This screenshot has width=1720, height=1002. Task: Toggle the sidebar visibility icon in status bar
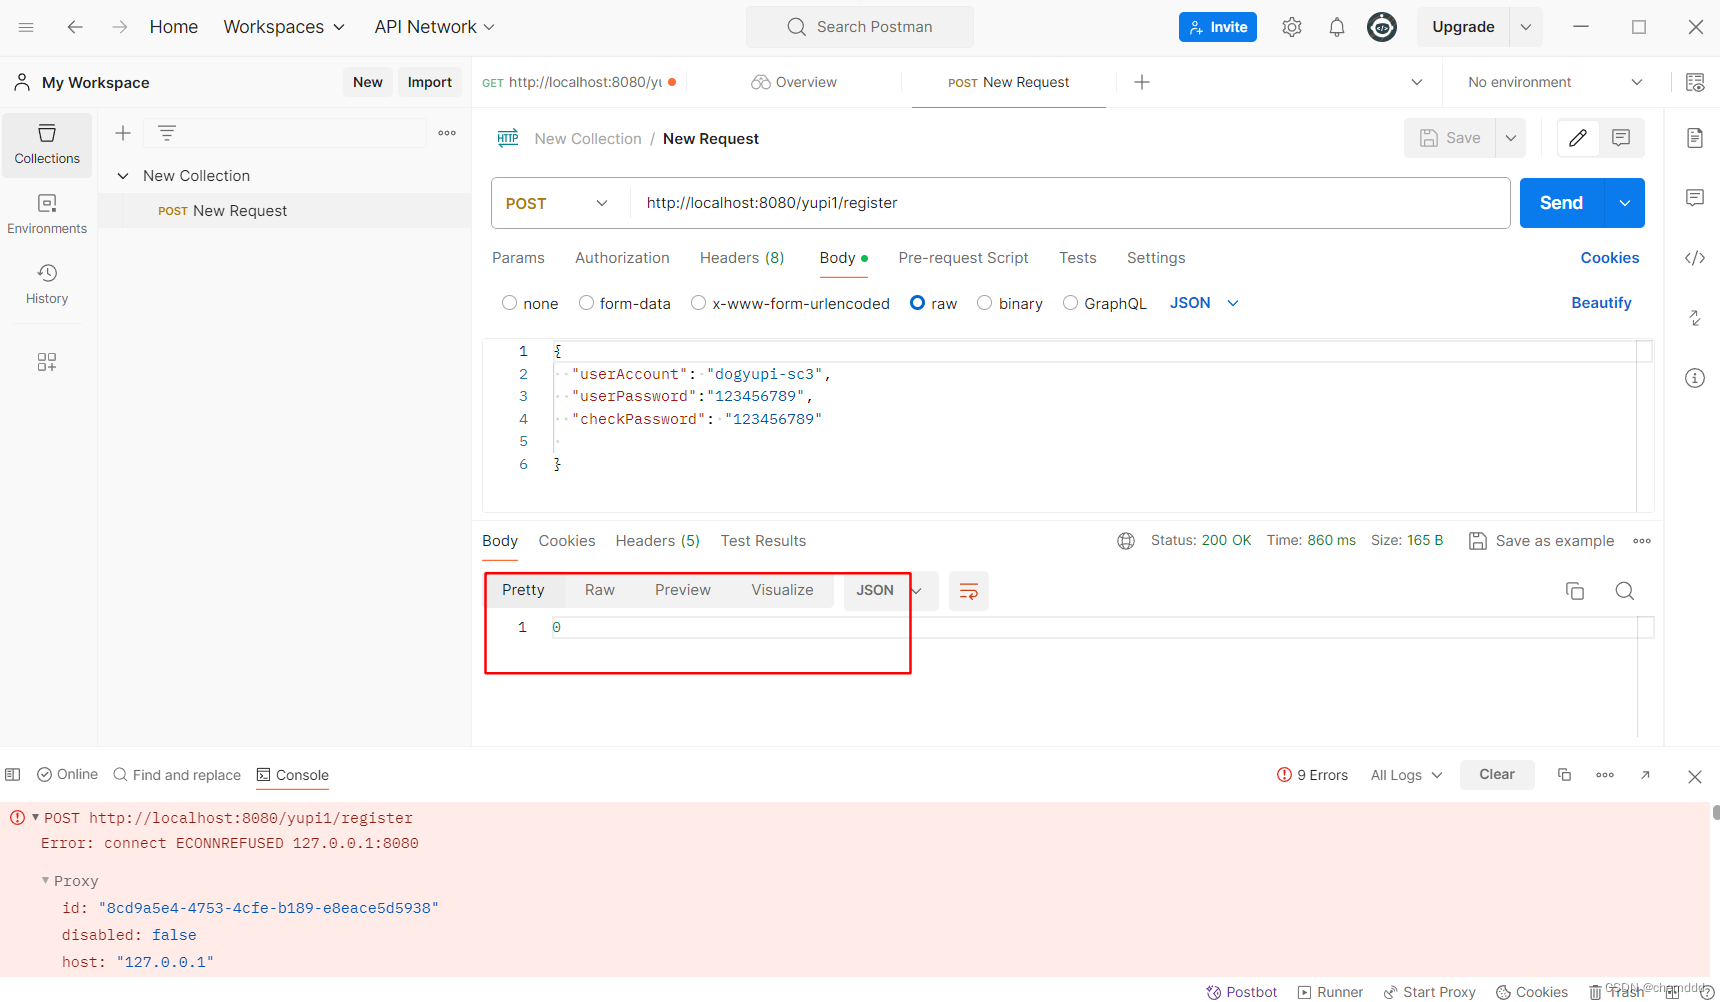(x=13, y=775)
